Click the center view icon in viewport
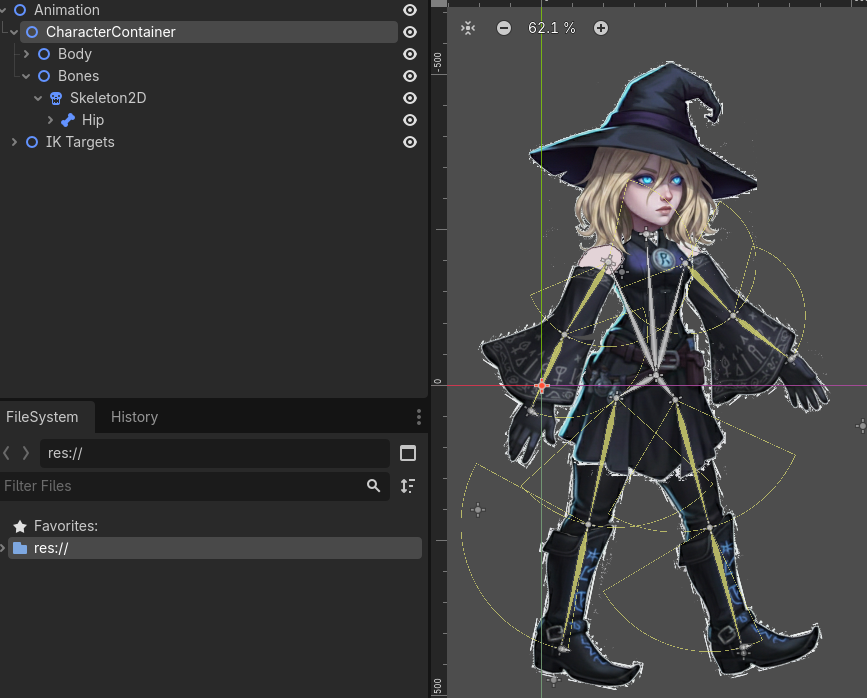Viewport: 867px width, 698px height. (x=468, y=28)
